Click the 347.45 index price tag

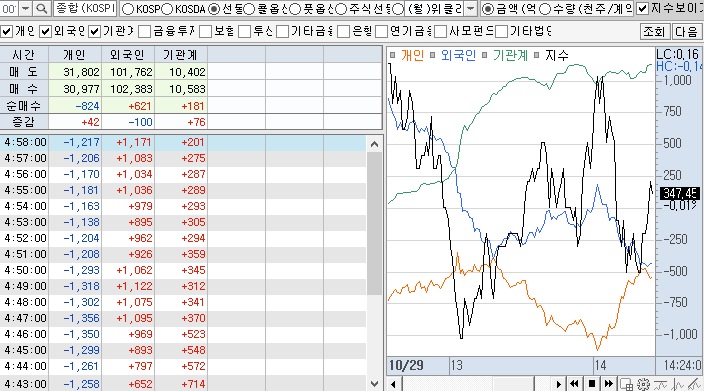coord(680,193)
